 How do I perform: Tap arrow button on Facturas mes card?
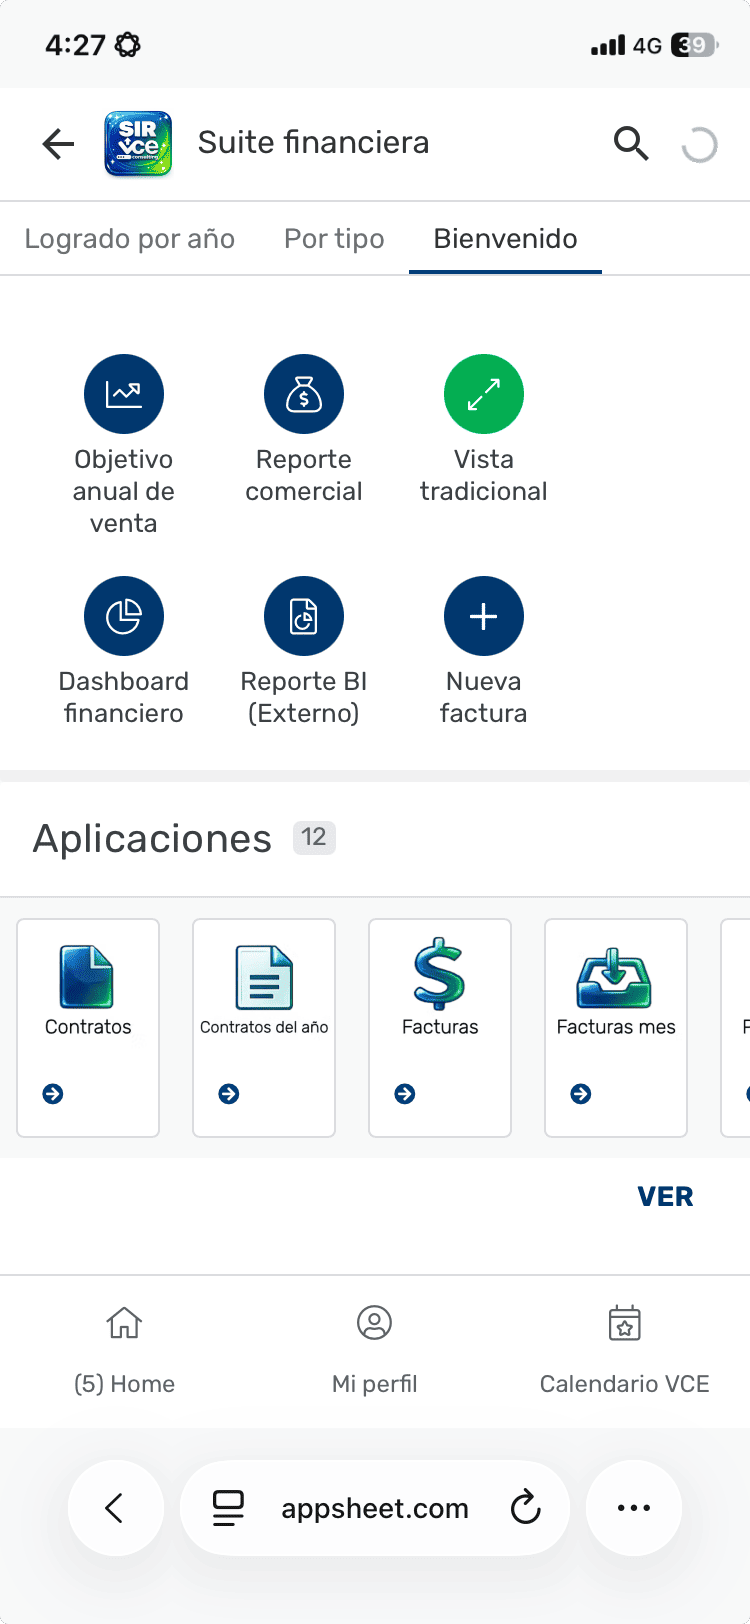581,1094
